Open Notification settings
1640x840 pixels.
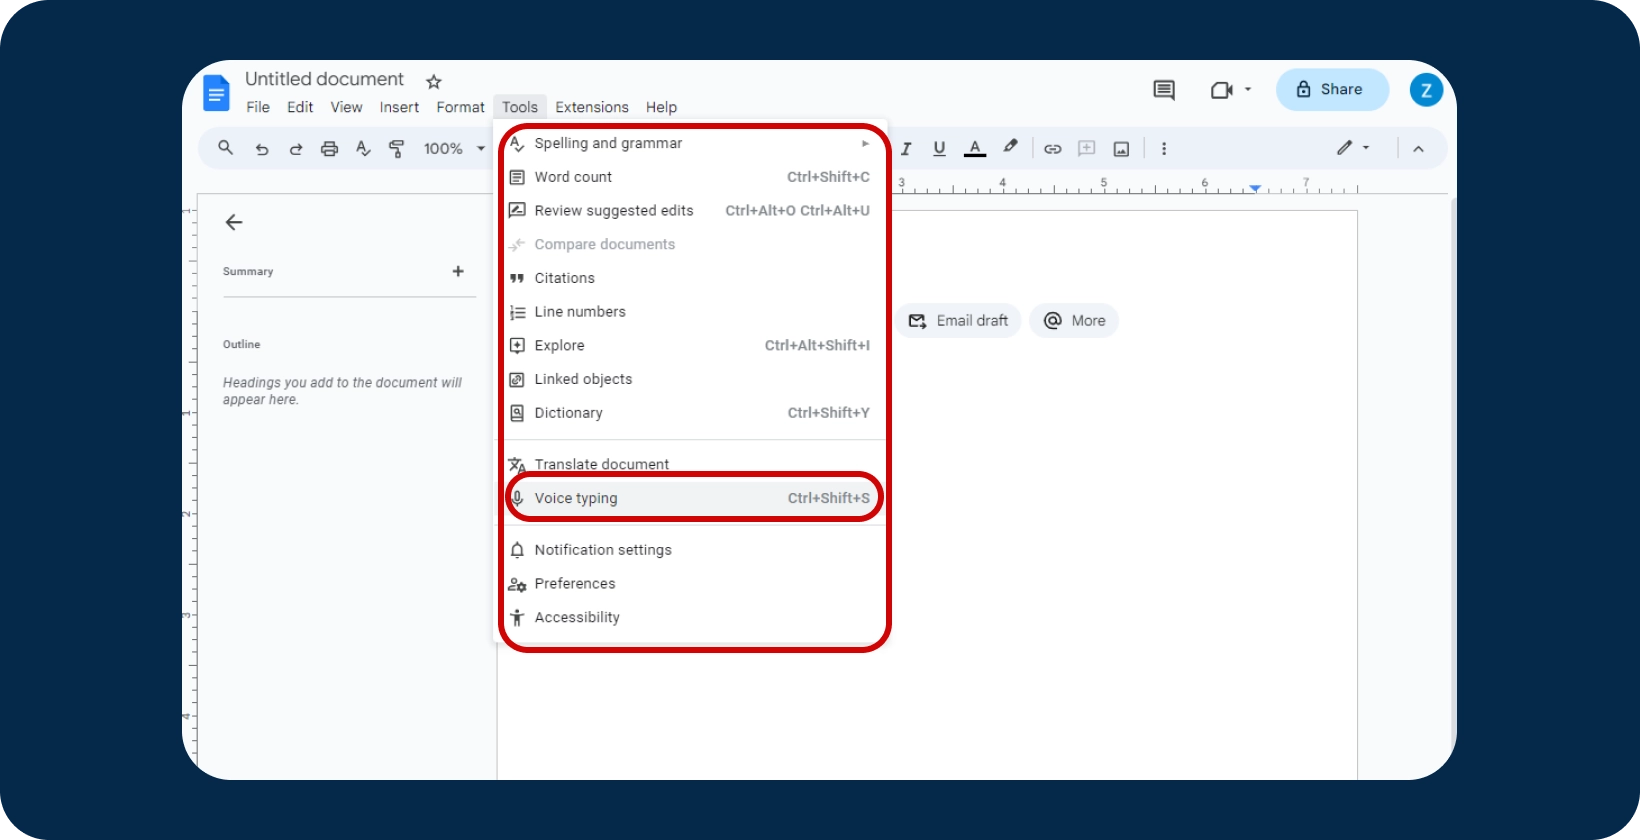(x=691, y=550)
